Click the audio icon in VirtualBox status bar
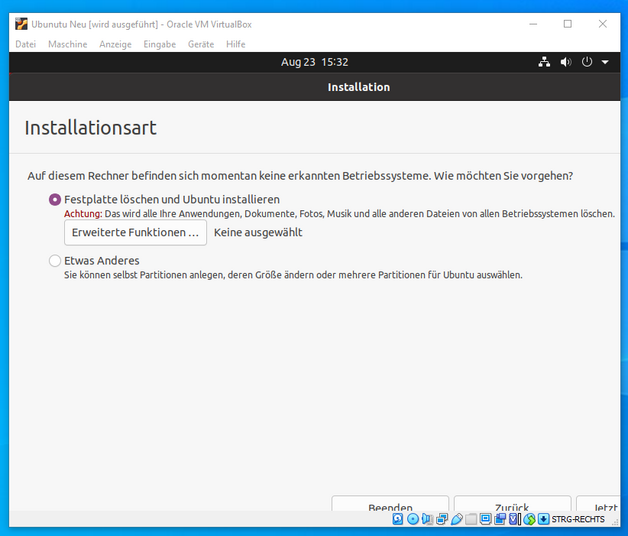628x536 pixels. click(x=428, y=519)
